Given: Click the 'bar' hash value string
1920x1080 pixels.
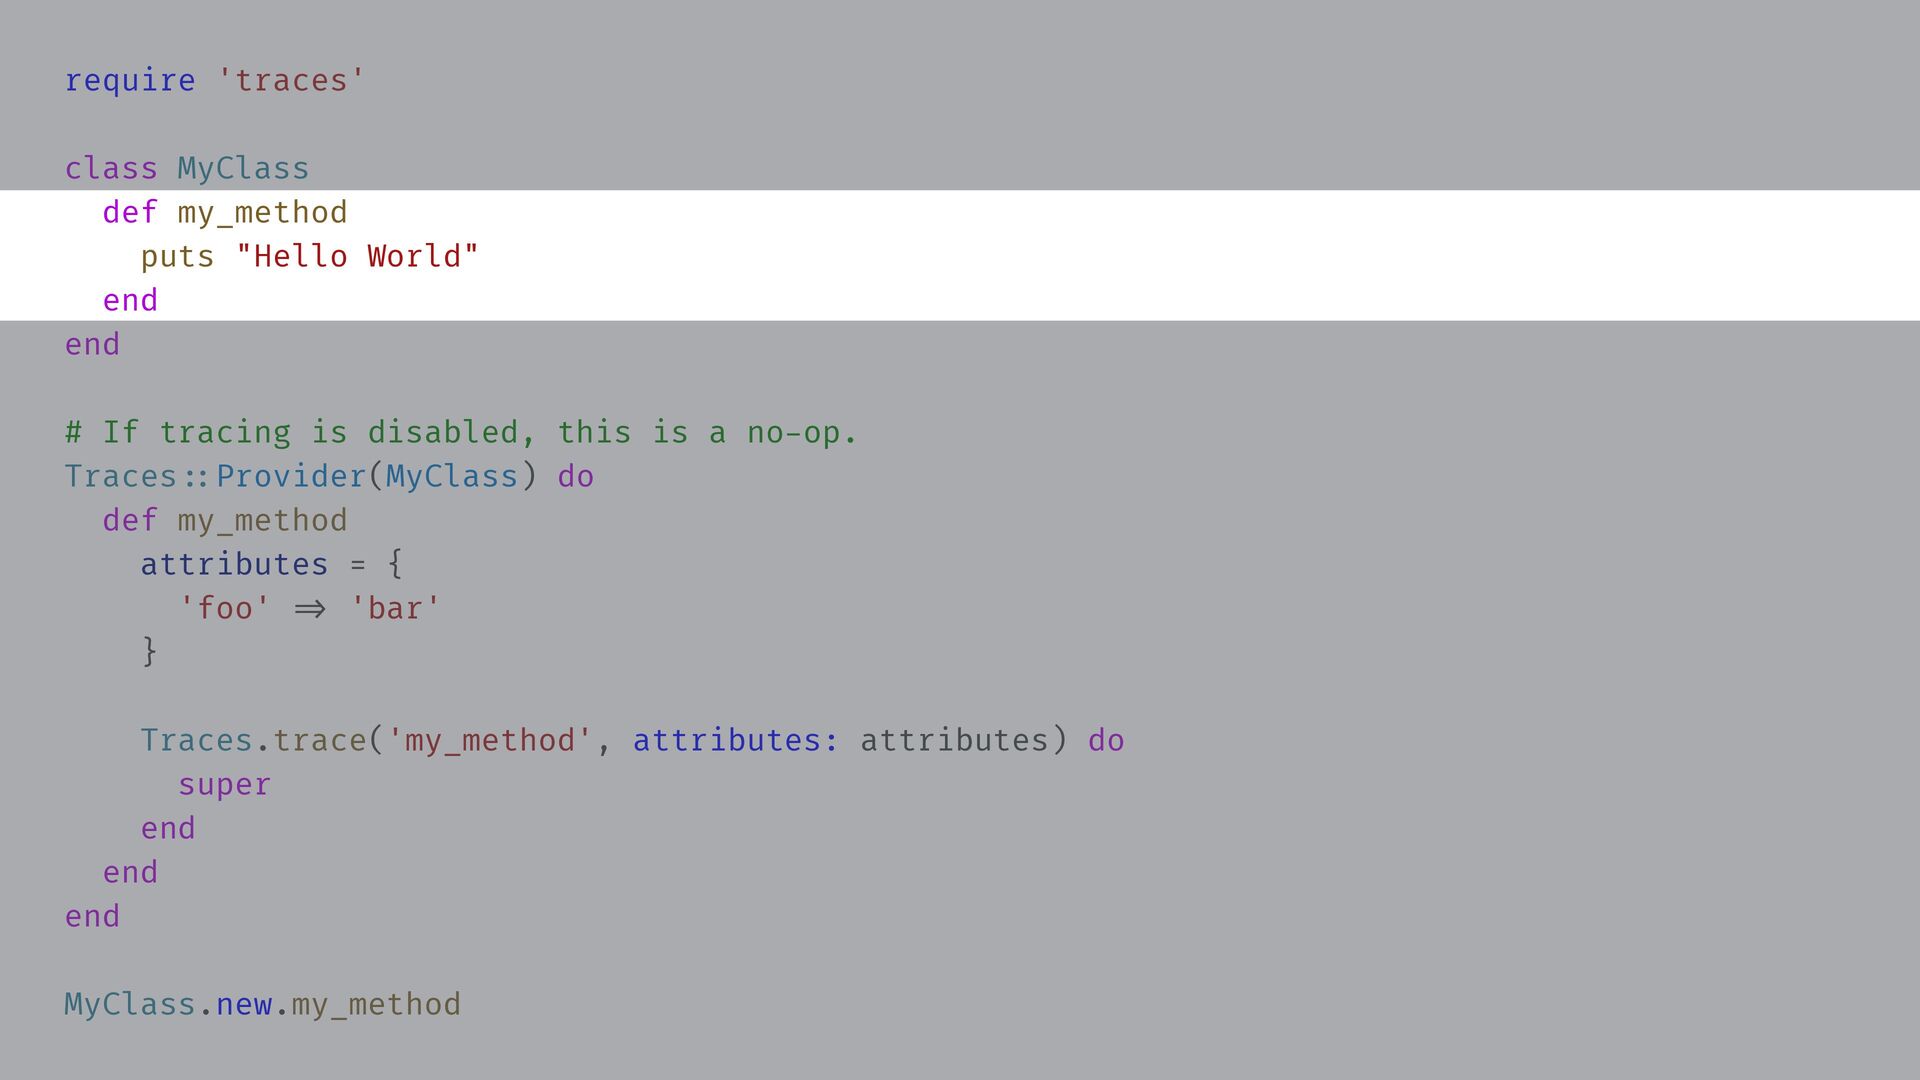Looking at the screenshot, I should point(395,608).
